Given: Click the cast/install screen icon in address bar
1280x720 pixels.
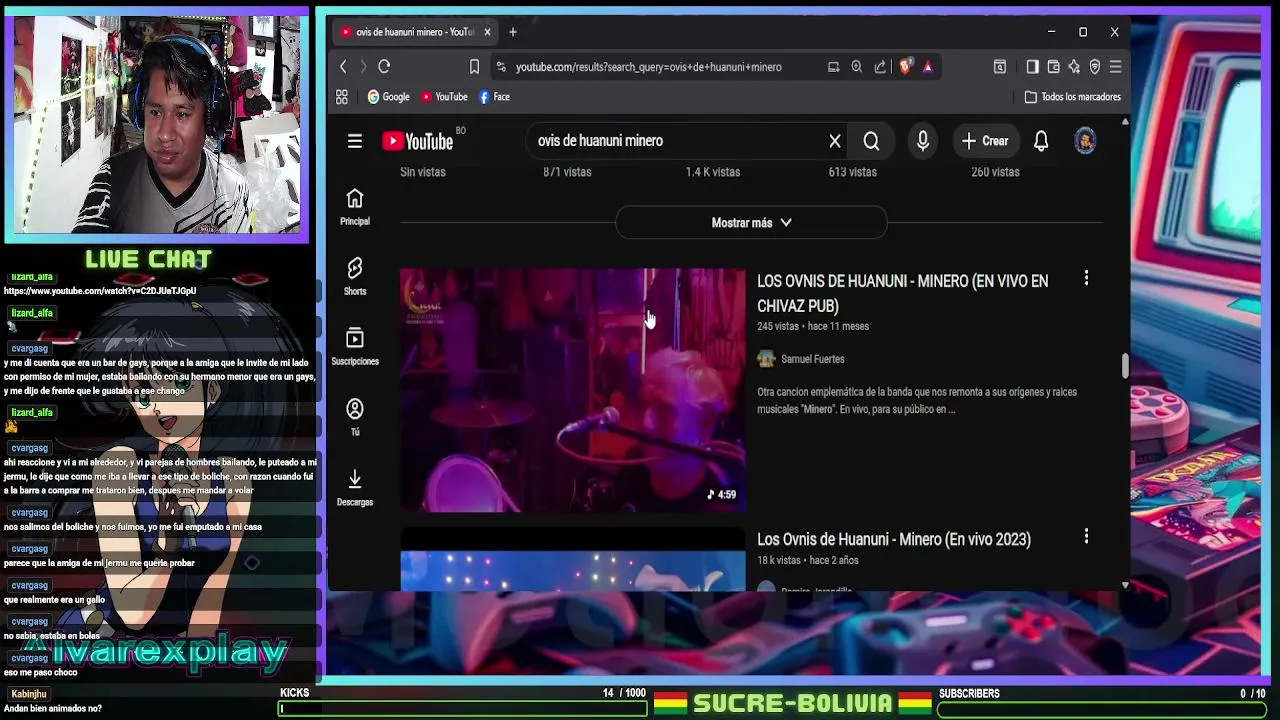Looking at the screenshot, I should click(x=833, y=67).
